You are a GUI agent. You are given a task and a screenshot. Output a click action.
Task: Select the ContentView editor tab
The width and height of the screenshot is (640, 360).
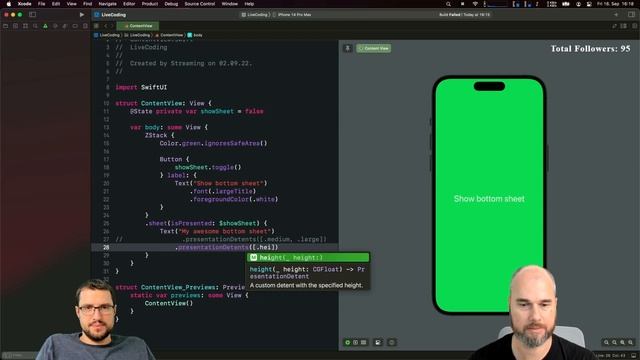pyautogui.click(x=138, y=26)
